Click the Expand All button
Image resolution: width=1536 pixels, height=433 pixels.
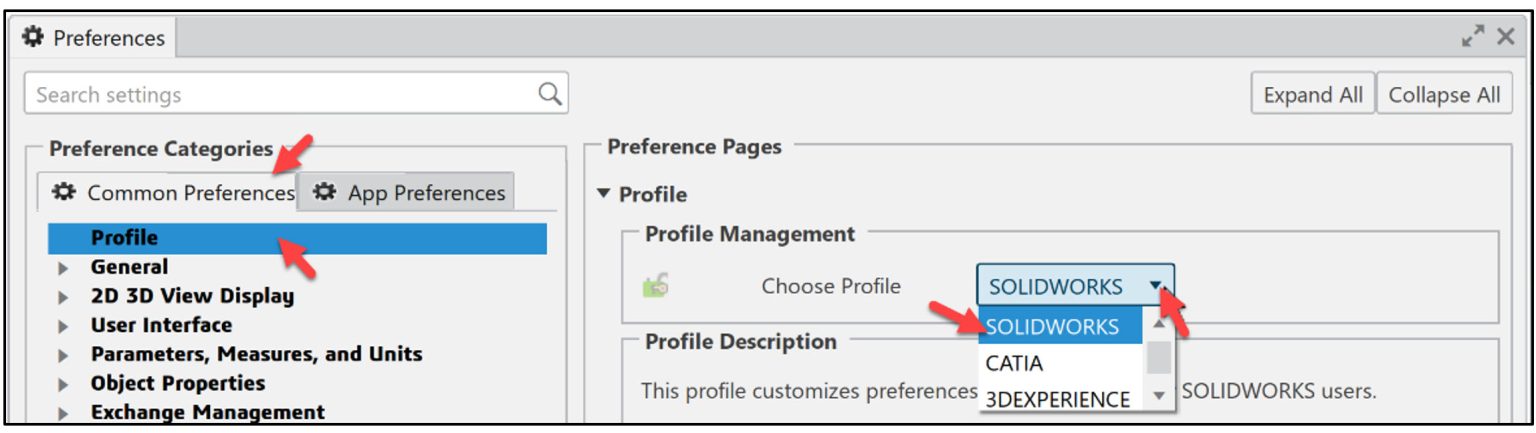point(1312,95)
